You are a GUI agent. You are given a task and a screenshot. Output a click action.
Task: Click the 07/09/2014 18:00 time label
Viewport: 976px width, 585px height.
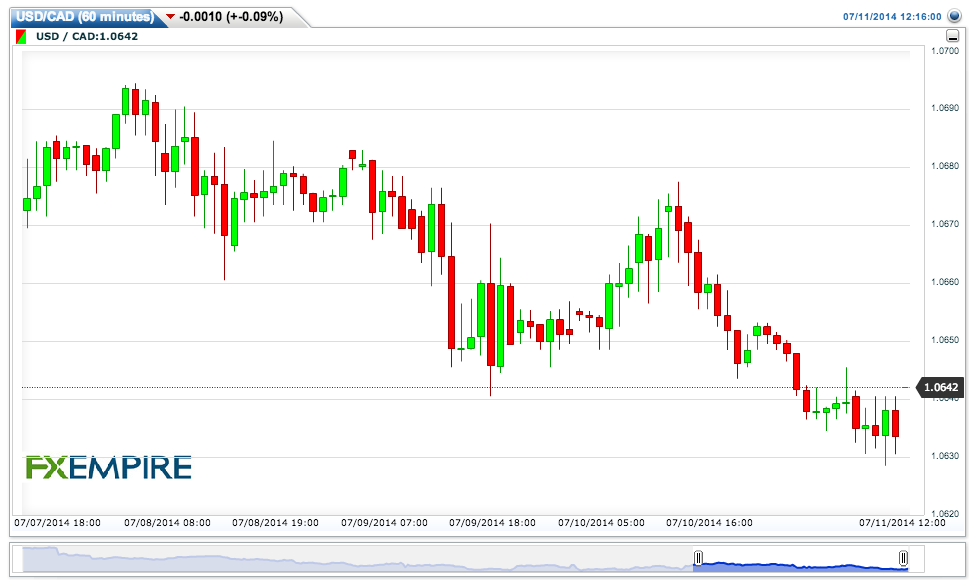click(492, 523)
